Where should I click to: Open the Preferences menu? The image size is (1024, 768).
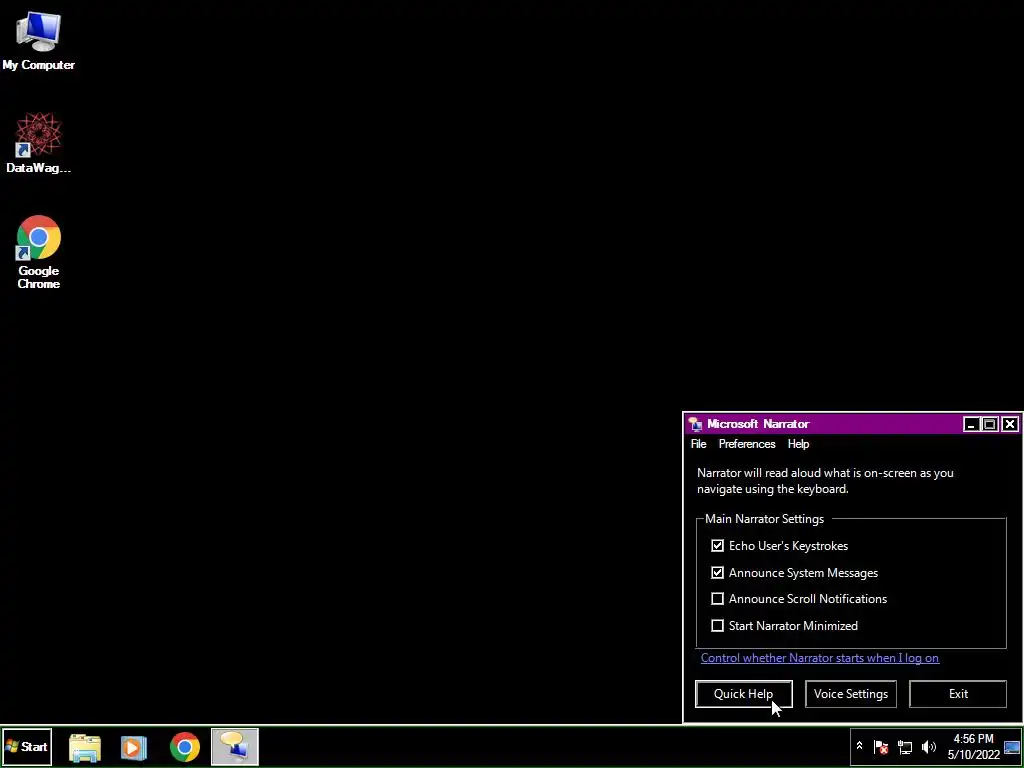pos(747,444)
